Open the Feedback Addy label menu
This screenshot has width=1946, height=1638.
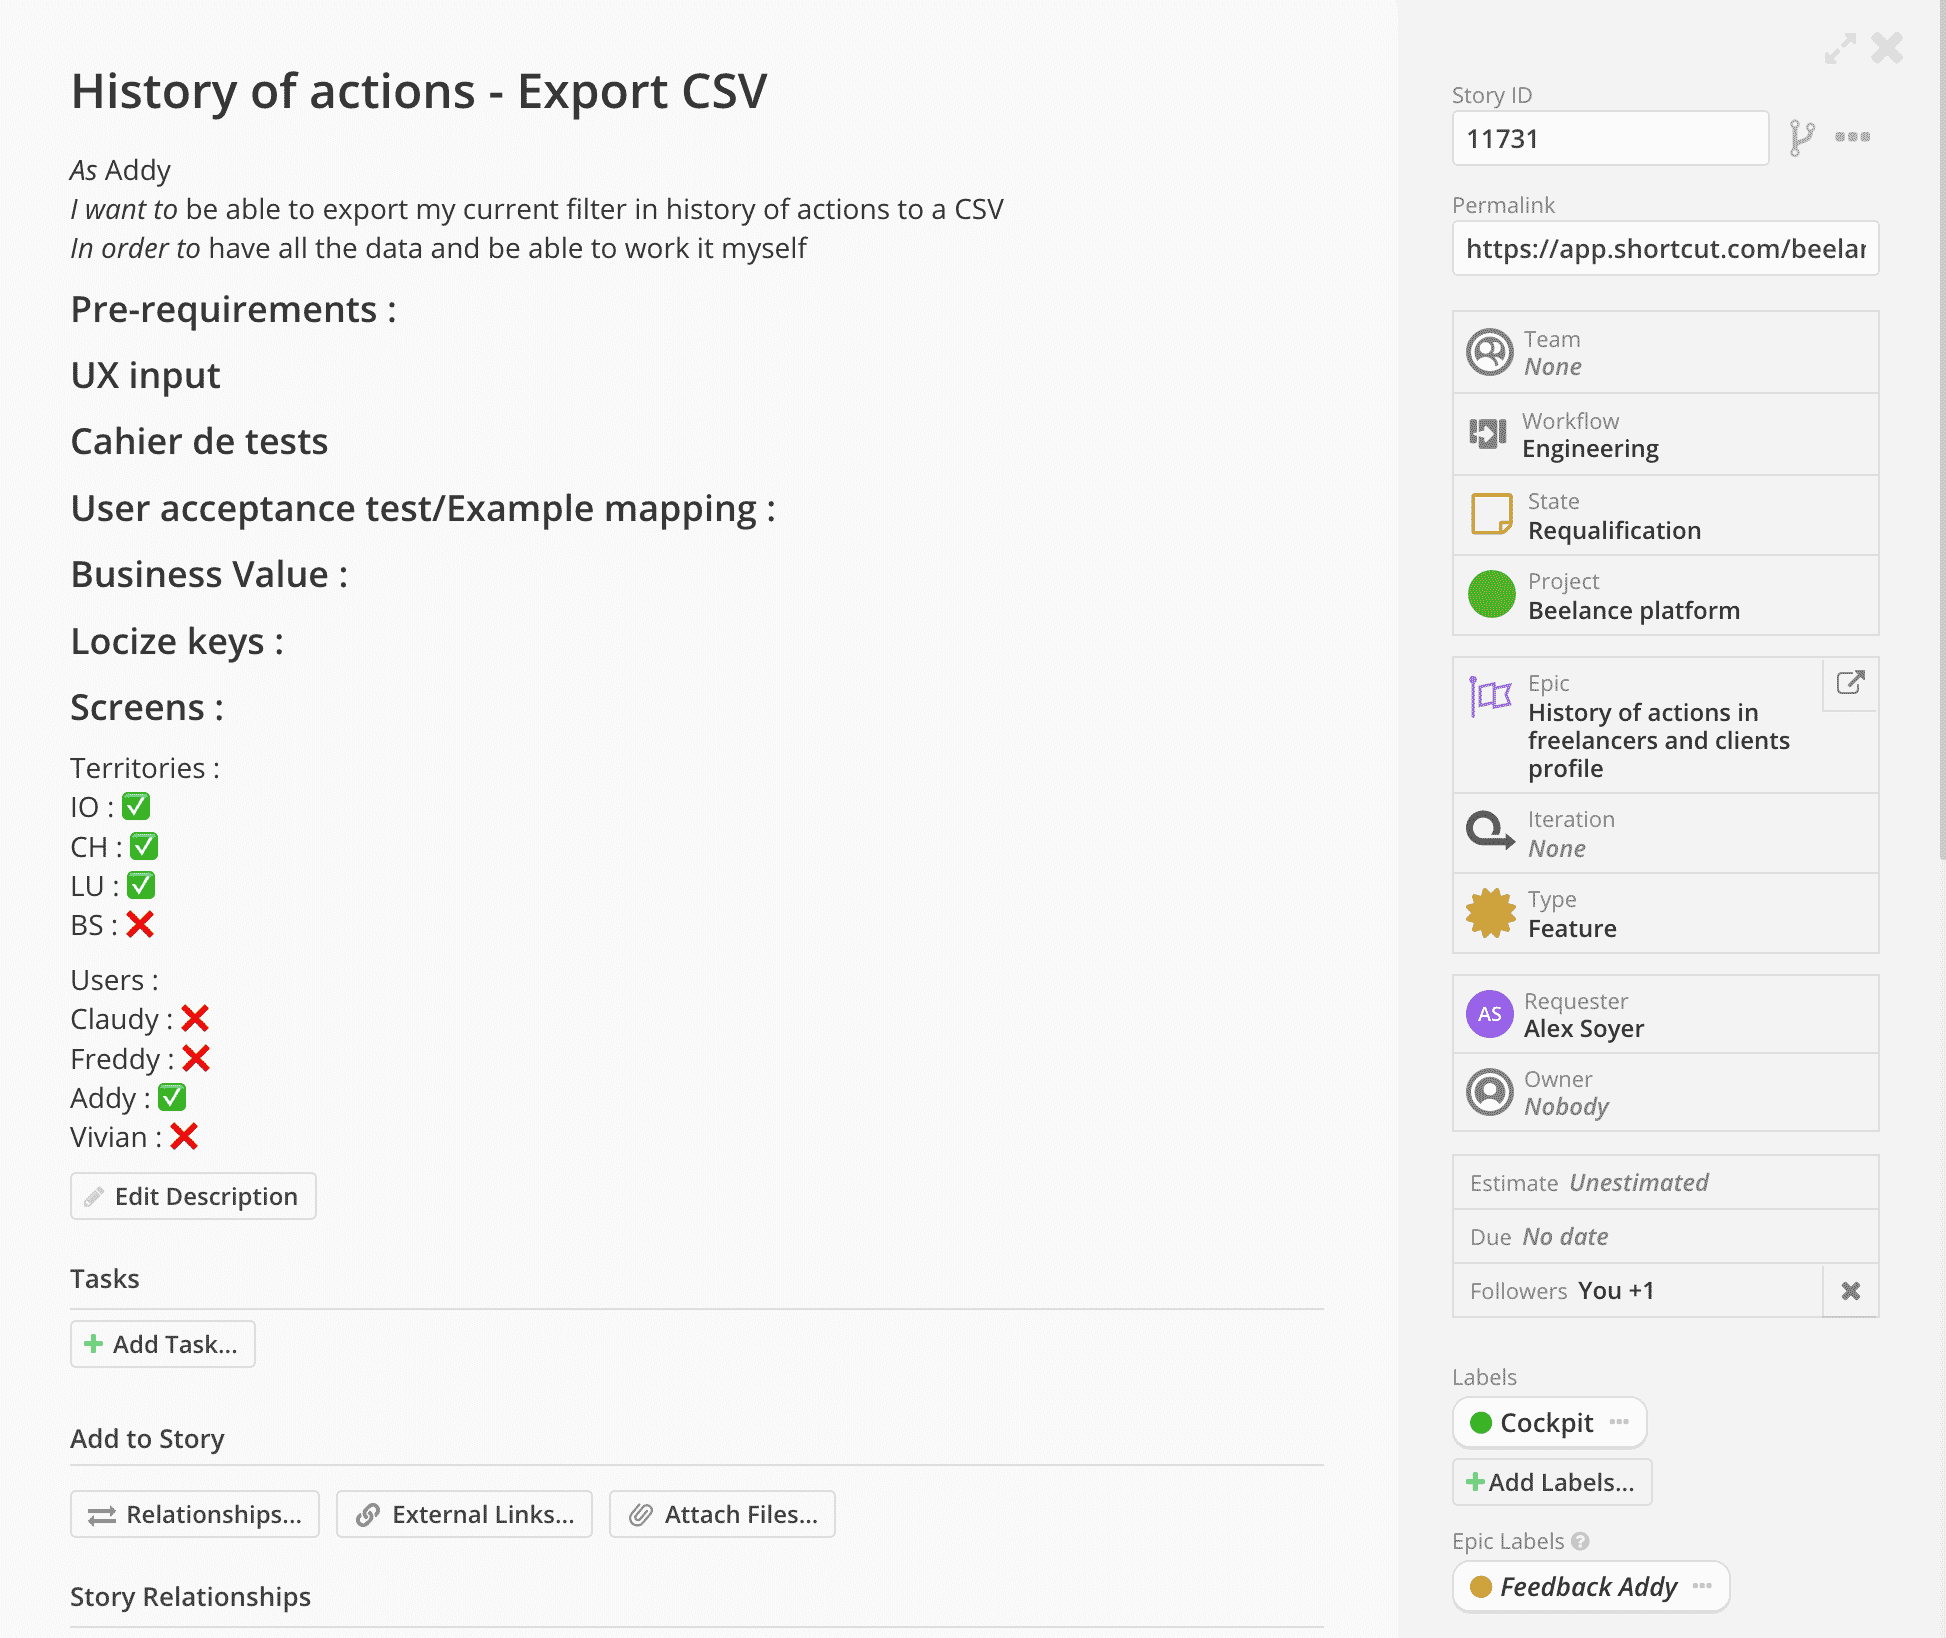1702,1586
